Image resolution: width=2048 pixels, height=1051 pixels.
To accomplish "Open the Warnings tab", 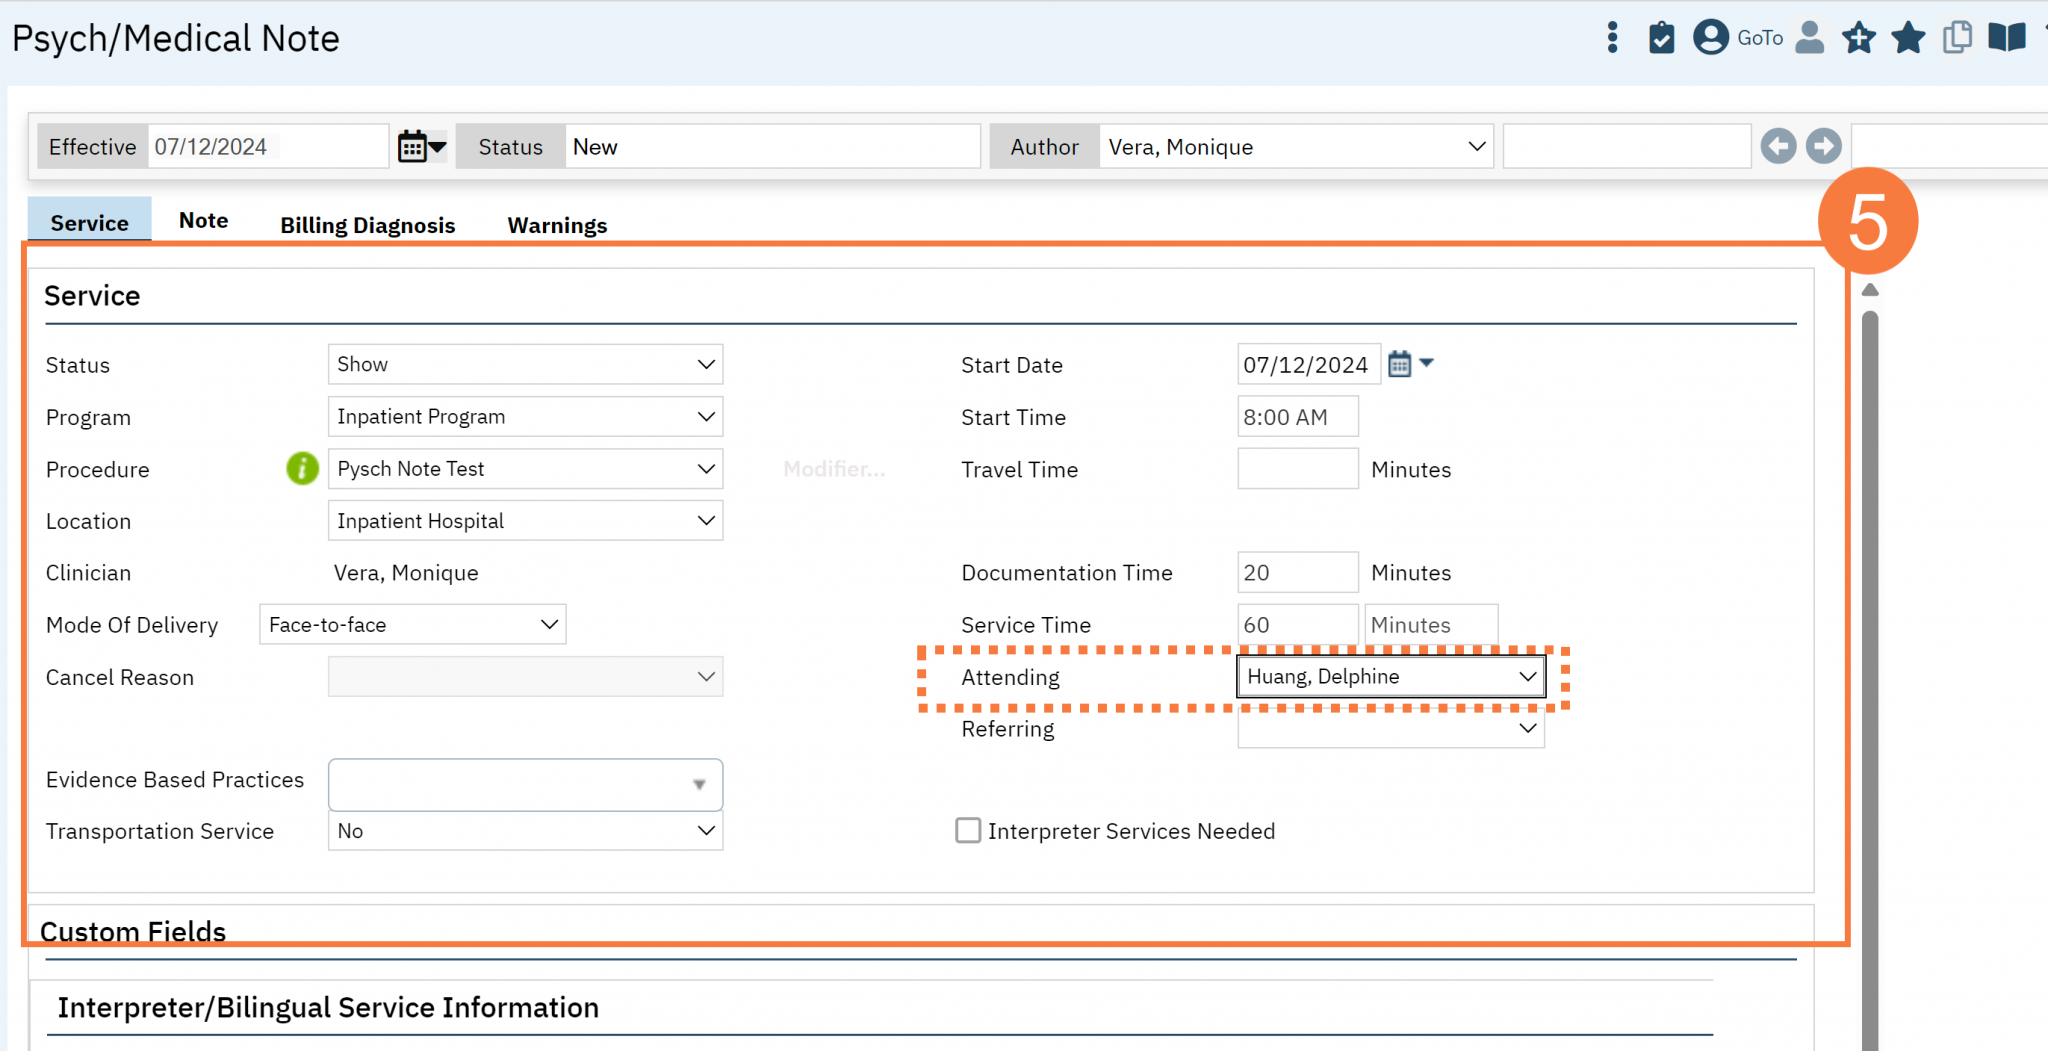I will pyautogui.click(x=557, y=224).
